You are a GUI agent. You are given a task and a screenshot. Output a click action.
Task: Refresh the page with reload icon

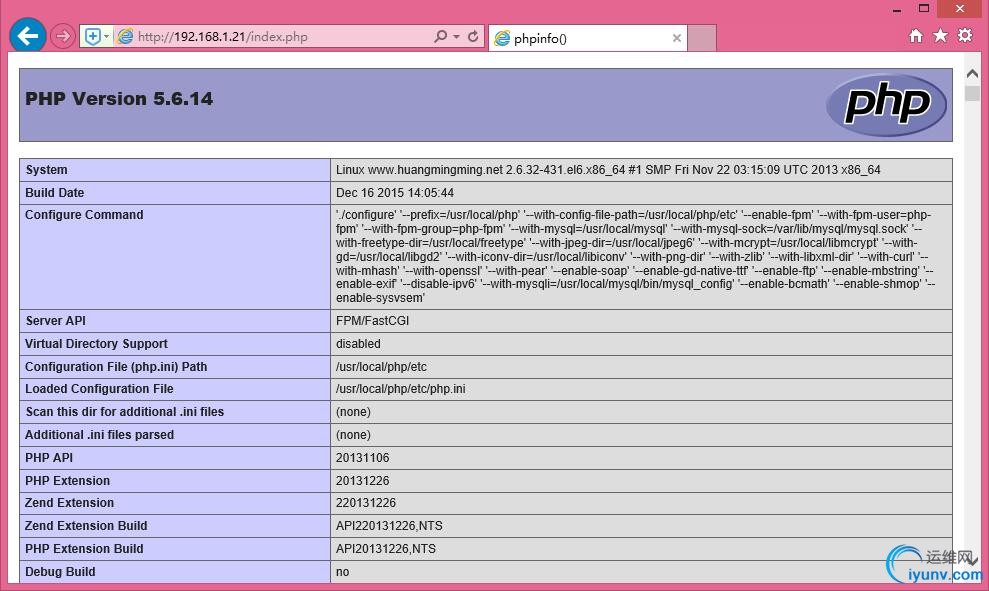473,37
